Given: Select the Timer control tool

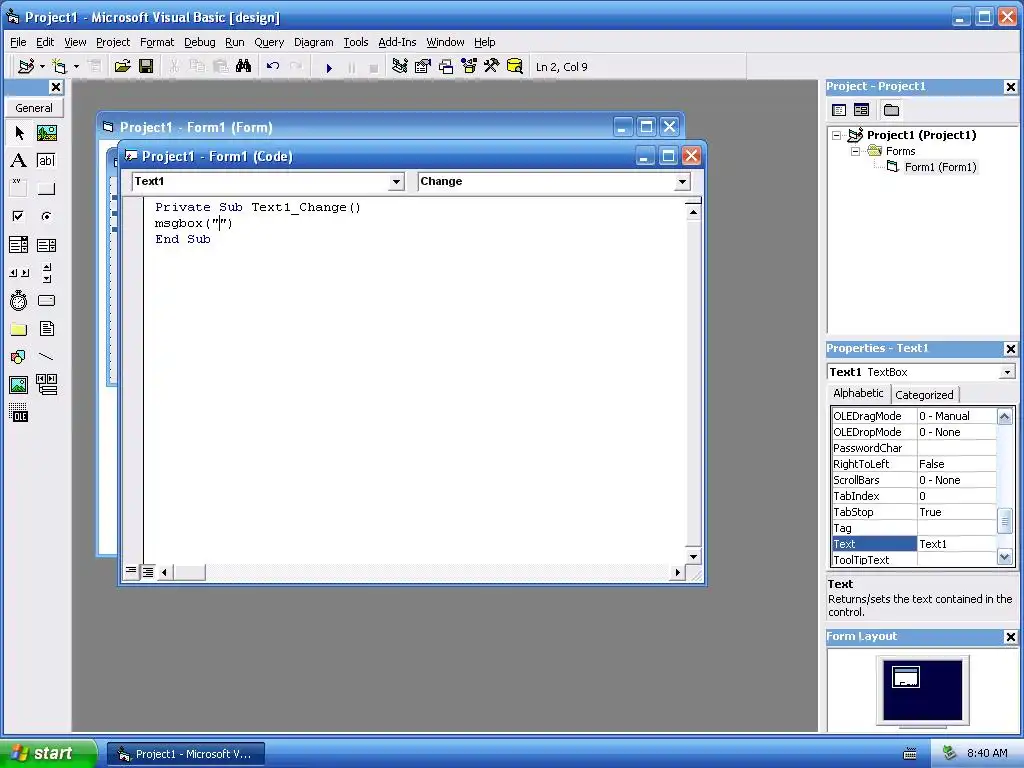Looking at the screenshot, I should (19, 300).
